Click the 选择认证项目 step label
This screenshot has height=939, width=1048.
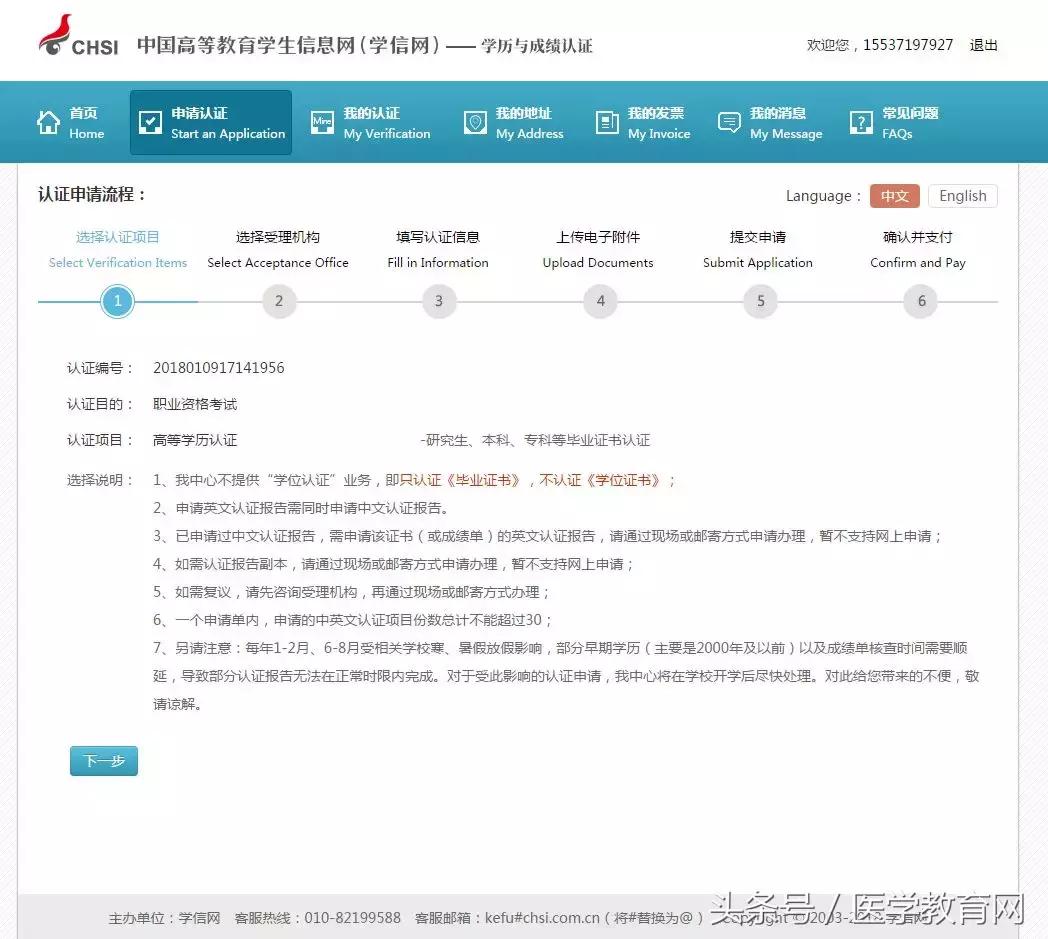click(117, 236)
